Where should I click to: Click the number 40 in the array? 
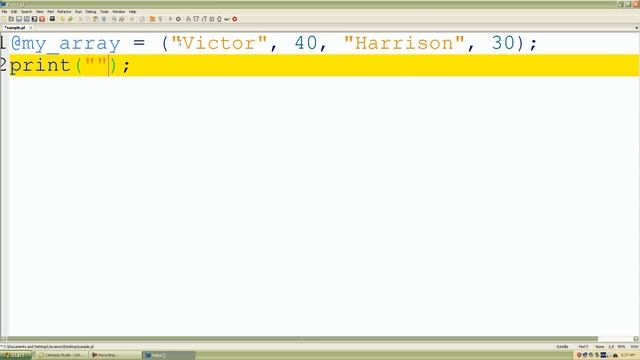point(306,43)
